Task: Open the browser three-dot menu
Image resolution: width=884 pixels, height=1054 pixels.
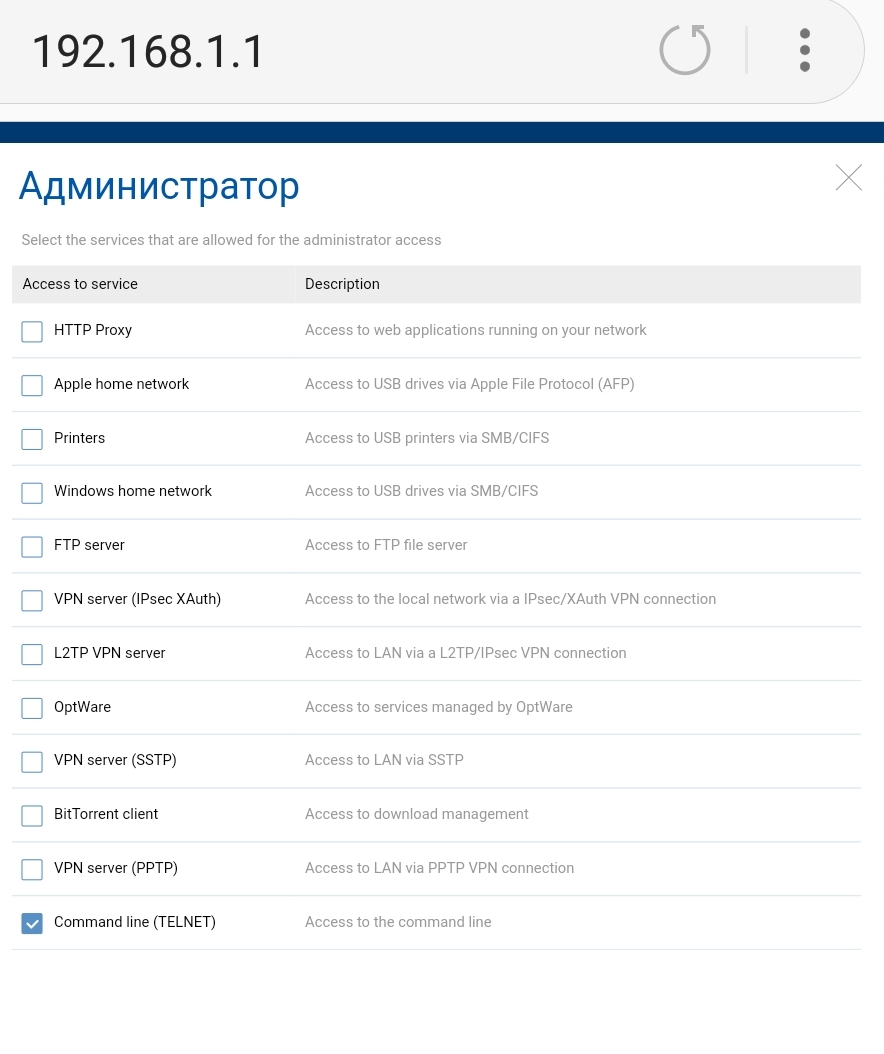Action: [x=805, y=50]
